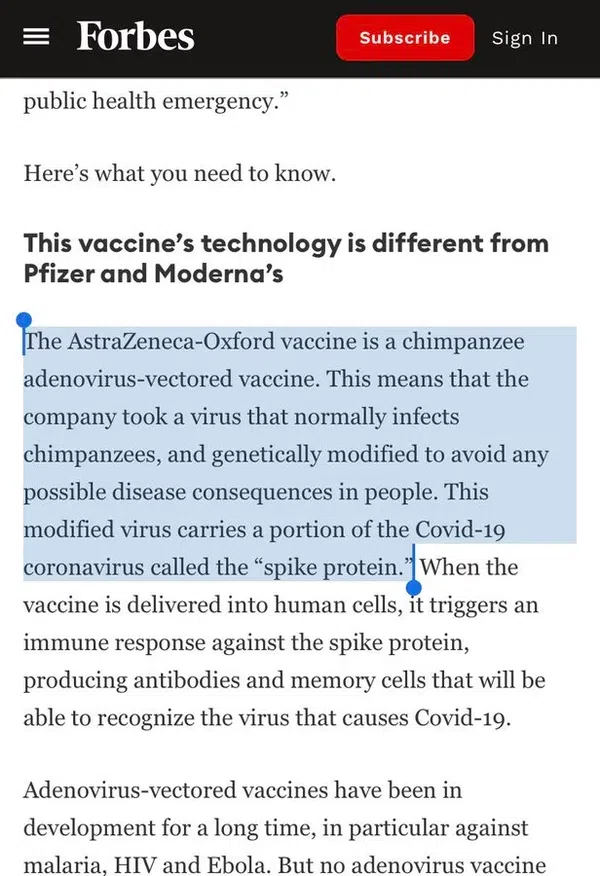The height and width of the screenshot is (876, 600).
Task: Click "Covid-19." ending the first paragraph
Action: coord(463,718)
